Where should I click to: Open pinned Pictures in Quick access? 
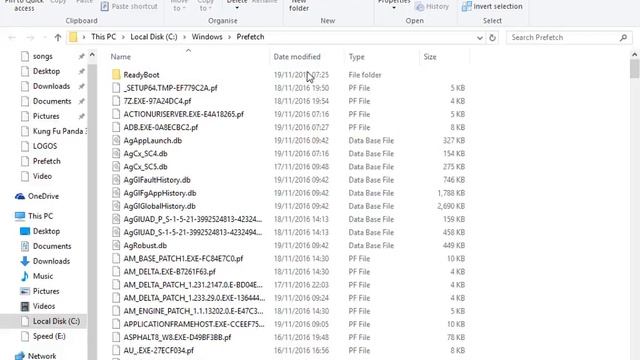tap(46, 116)
